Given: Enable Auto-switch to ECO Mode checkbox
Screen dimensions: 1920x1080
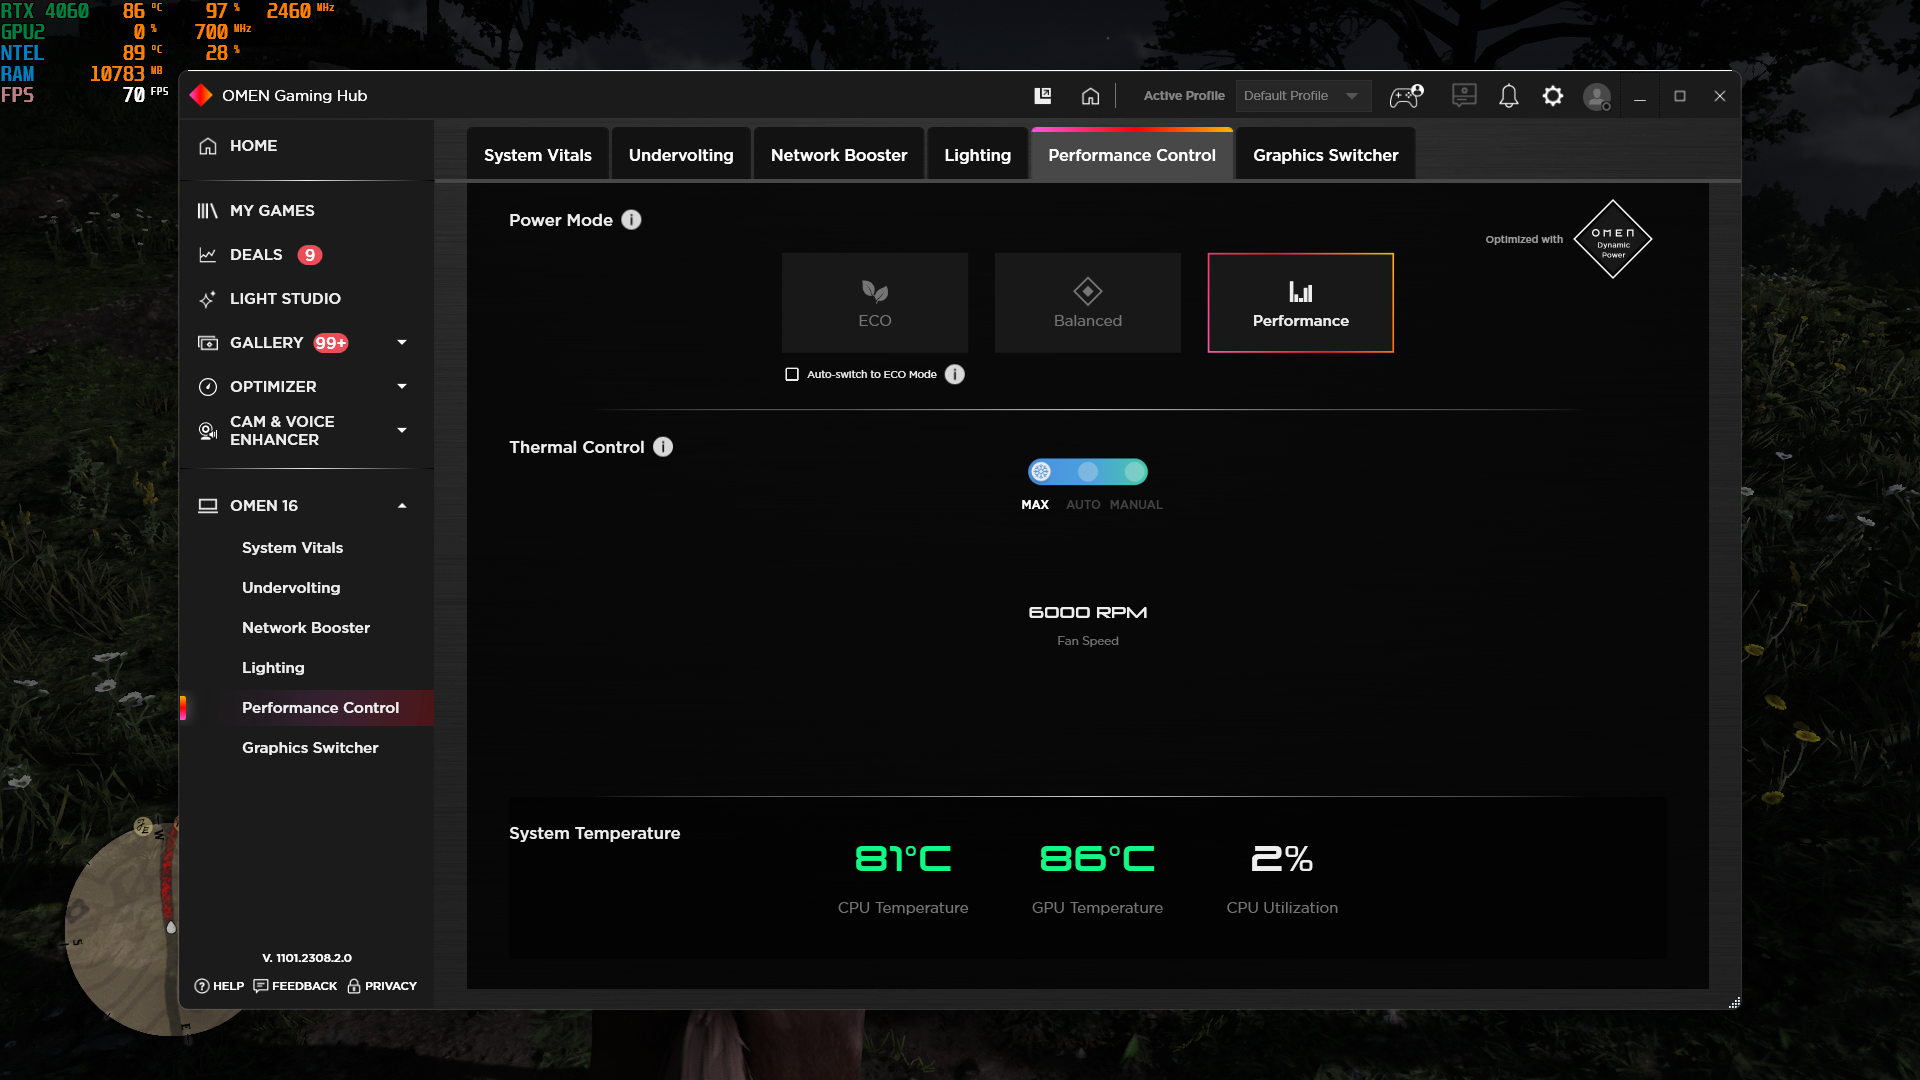Looking at the screenshot, I should (x=792, y=374).
